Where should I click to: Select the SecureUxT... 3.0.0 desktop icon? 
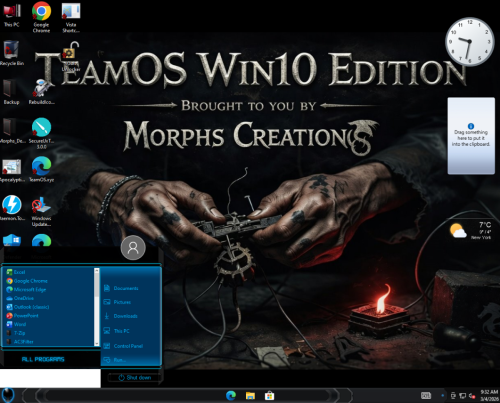click(x=41, y=133)
